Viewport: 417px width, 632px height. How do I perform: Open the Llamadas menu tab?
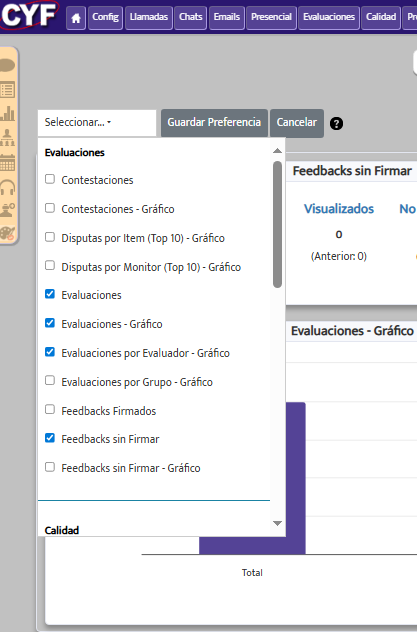coord(149,18)
